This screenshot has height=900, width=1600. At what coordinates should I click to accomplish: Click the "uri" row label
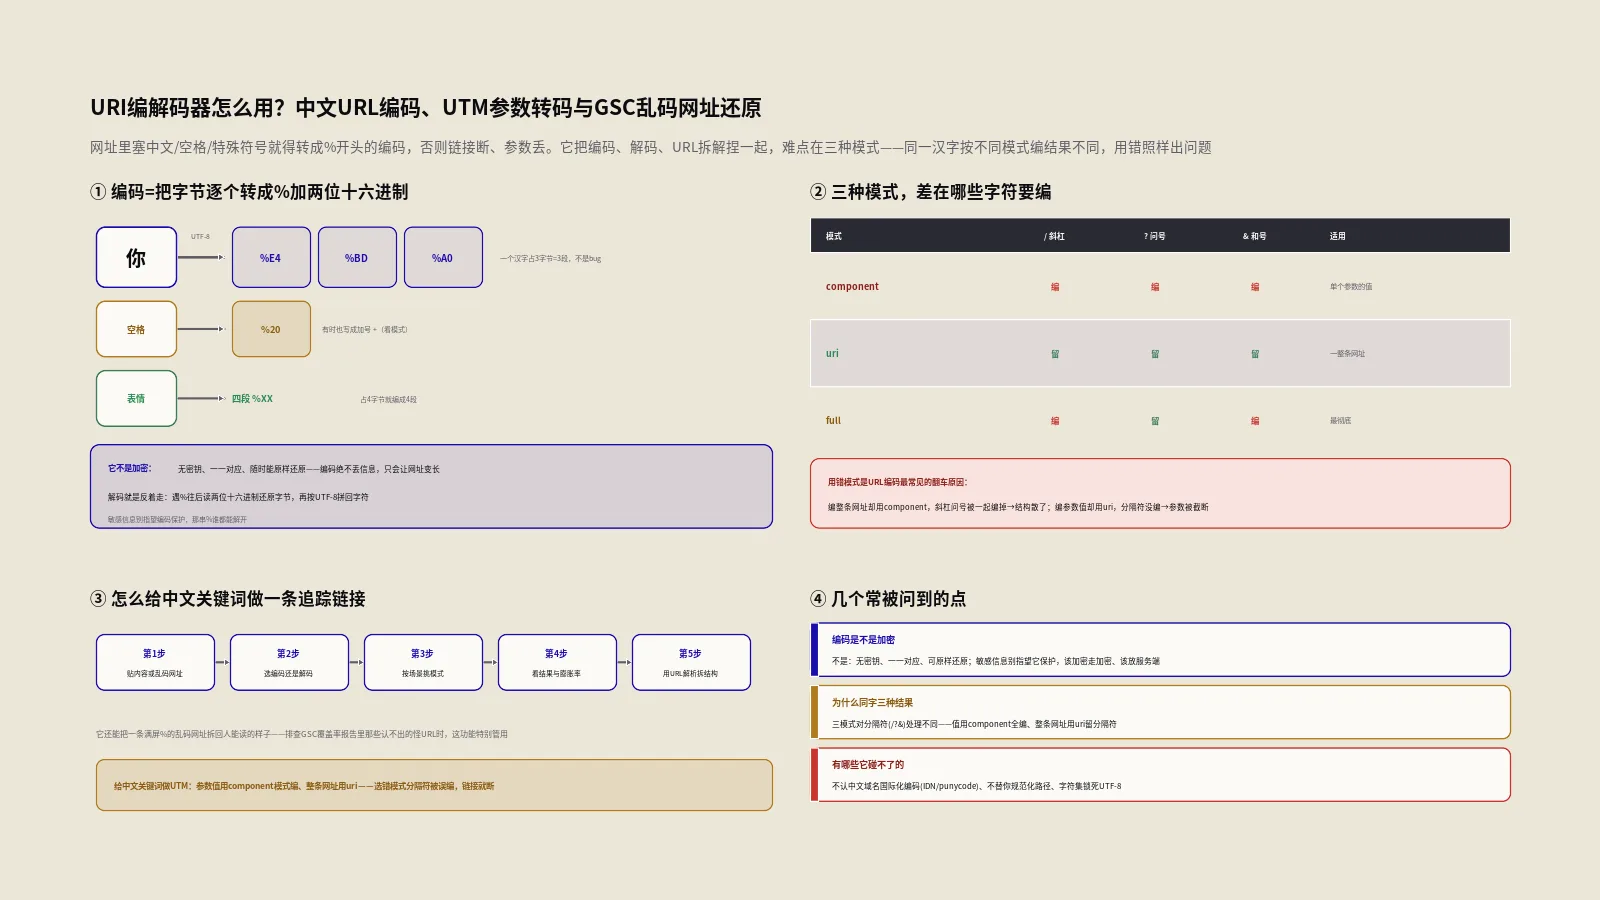[x=832, y=353]
